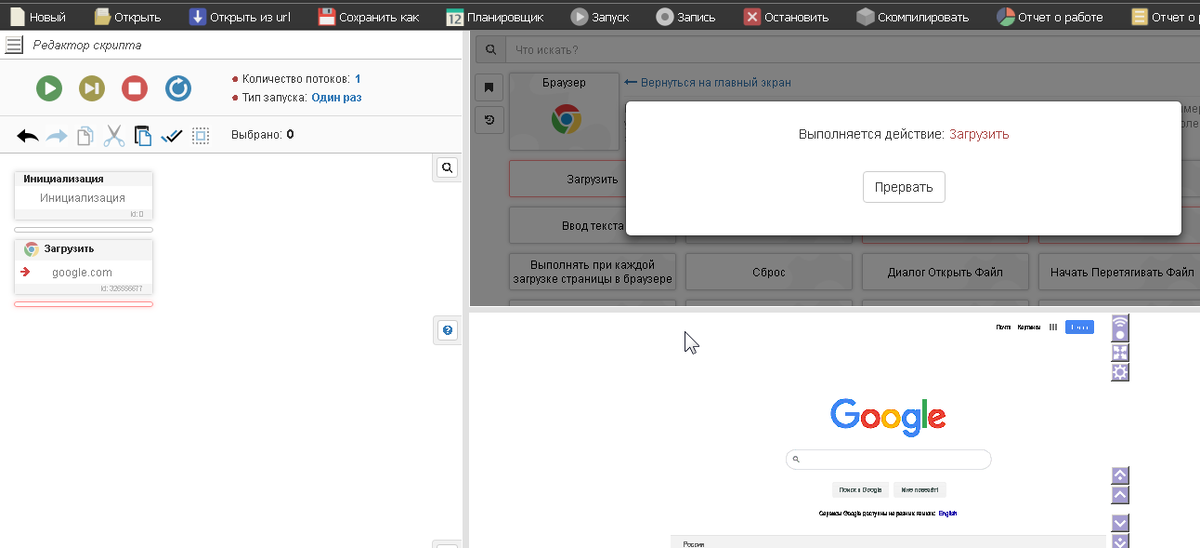Click Открыть из url toolbar item

pyautogui.click(x=240, y=17)
